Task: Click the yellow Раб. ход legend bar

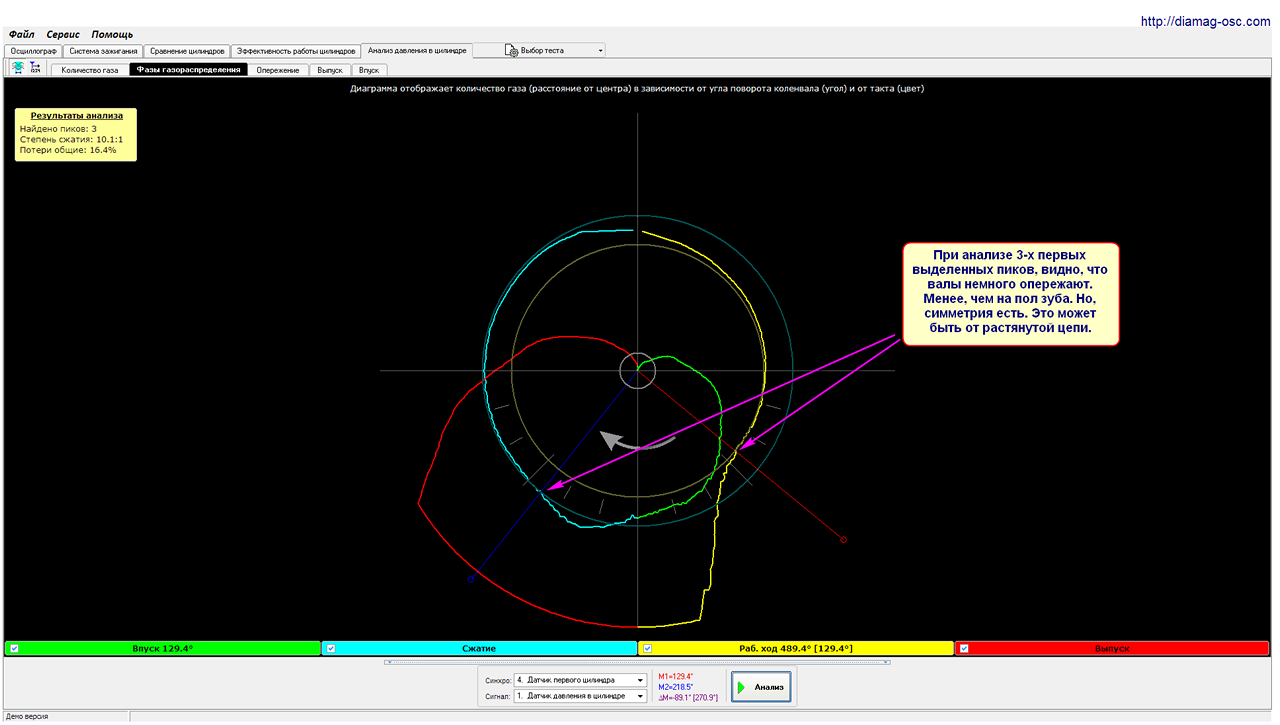Action: (796, 648)
